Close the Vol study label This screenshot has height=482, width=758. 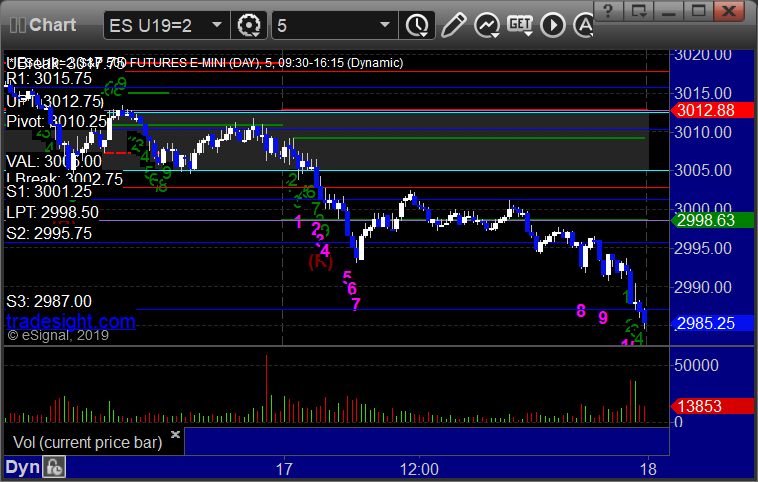click(175, 434)
